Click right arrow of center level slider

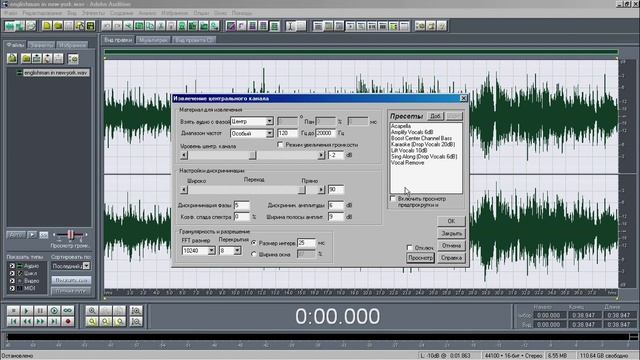(x=321, y=155)
